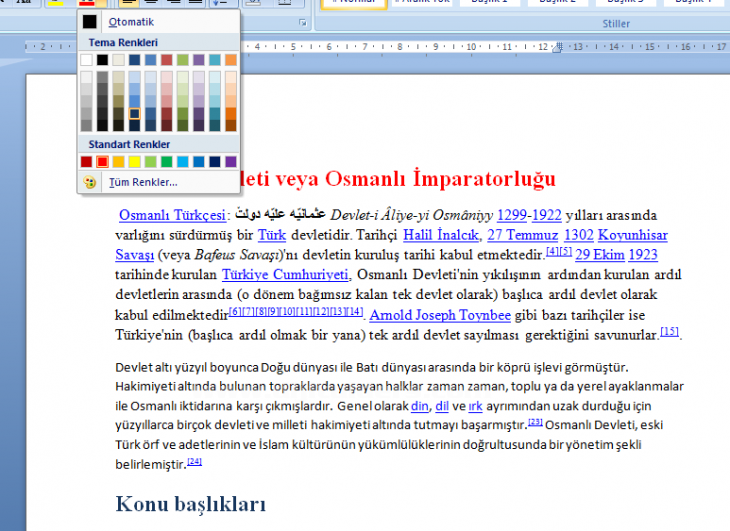Open the Halil İnalcık link
This screenshot has height=531, width=730.
440,235
